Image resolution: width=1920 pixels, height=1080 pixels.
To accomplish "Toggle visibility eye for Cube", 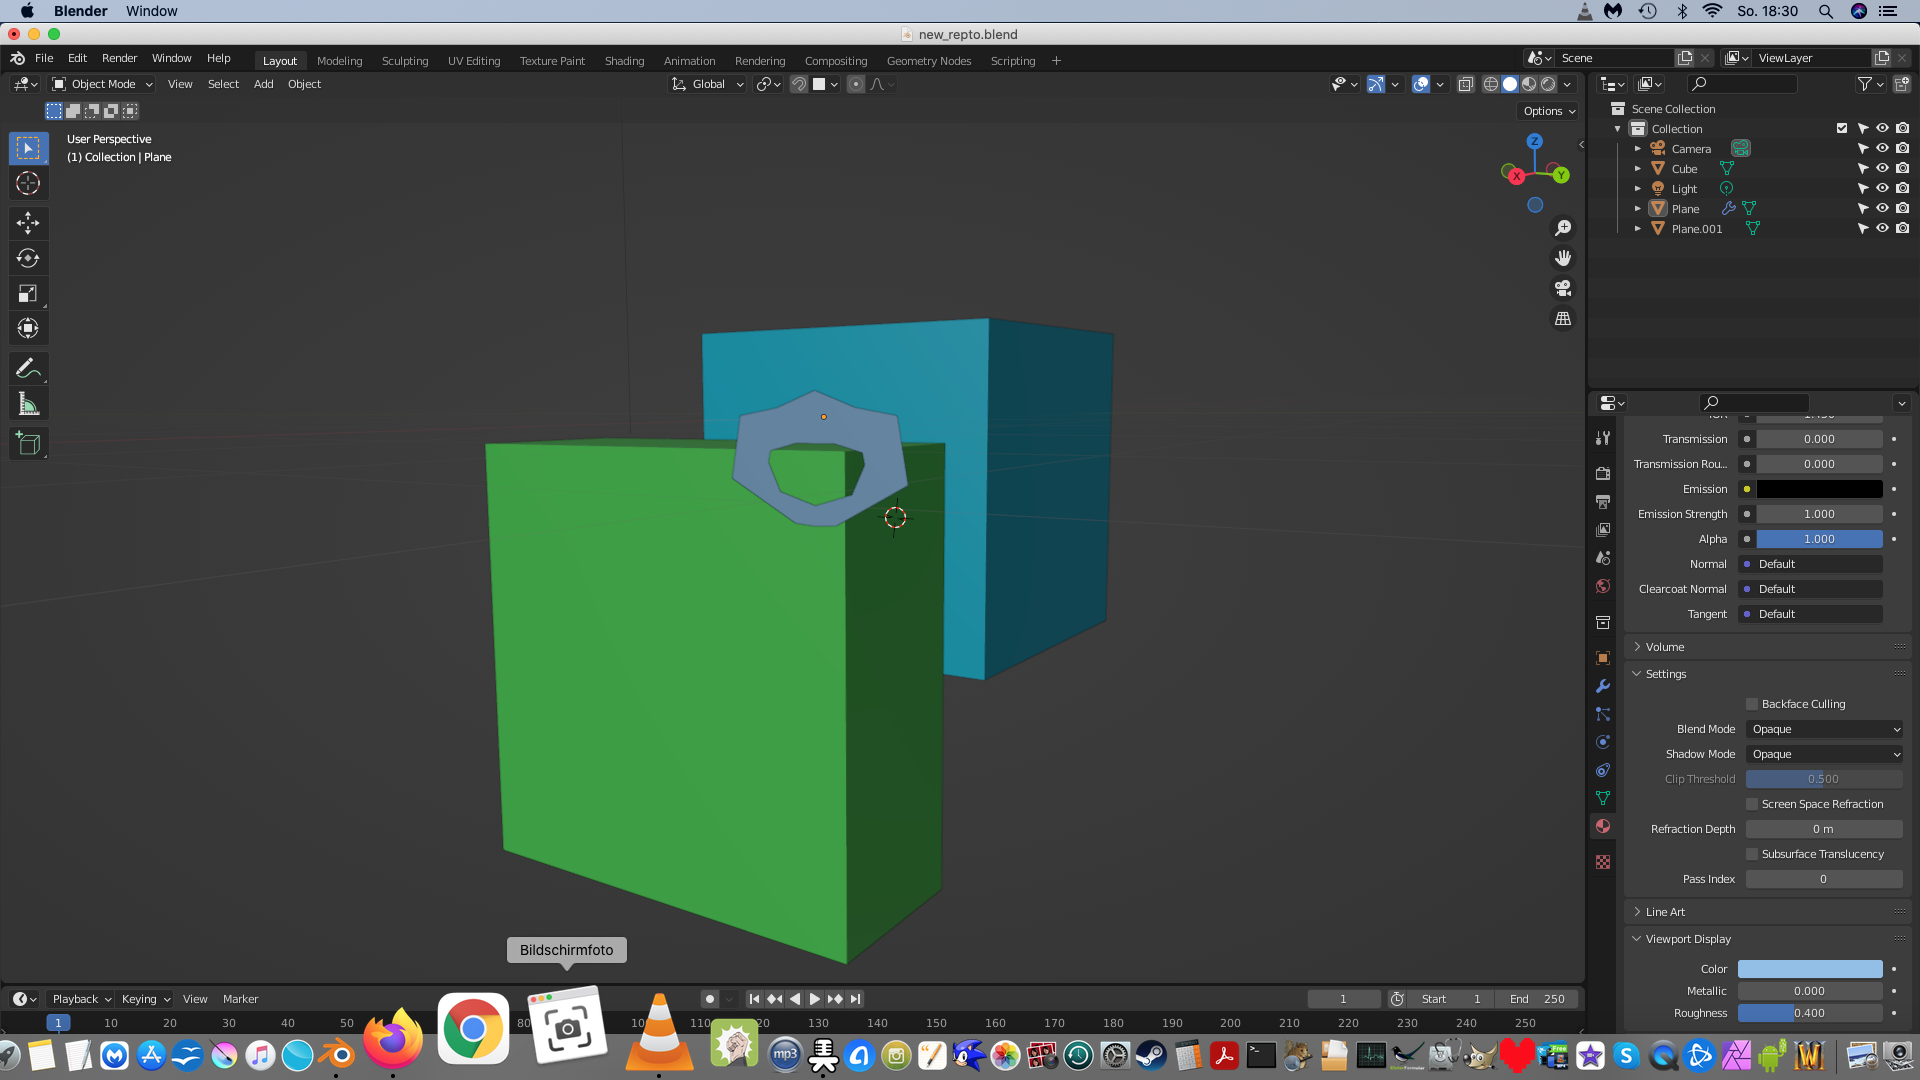I will click(1882, 168).
